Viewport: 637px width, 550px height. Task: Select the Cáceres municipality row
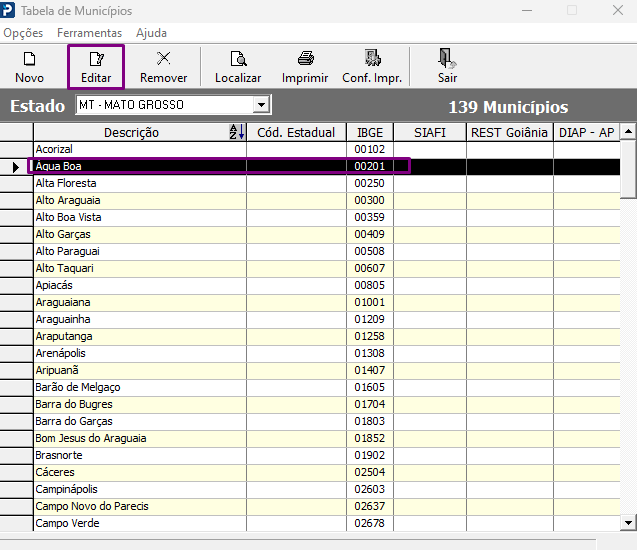point(327,472)
